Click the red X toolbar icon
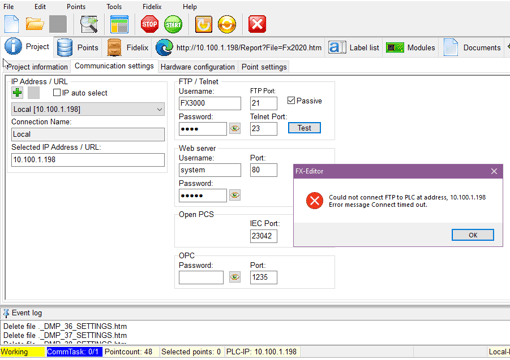 [x=257, y=24]
